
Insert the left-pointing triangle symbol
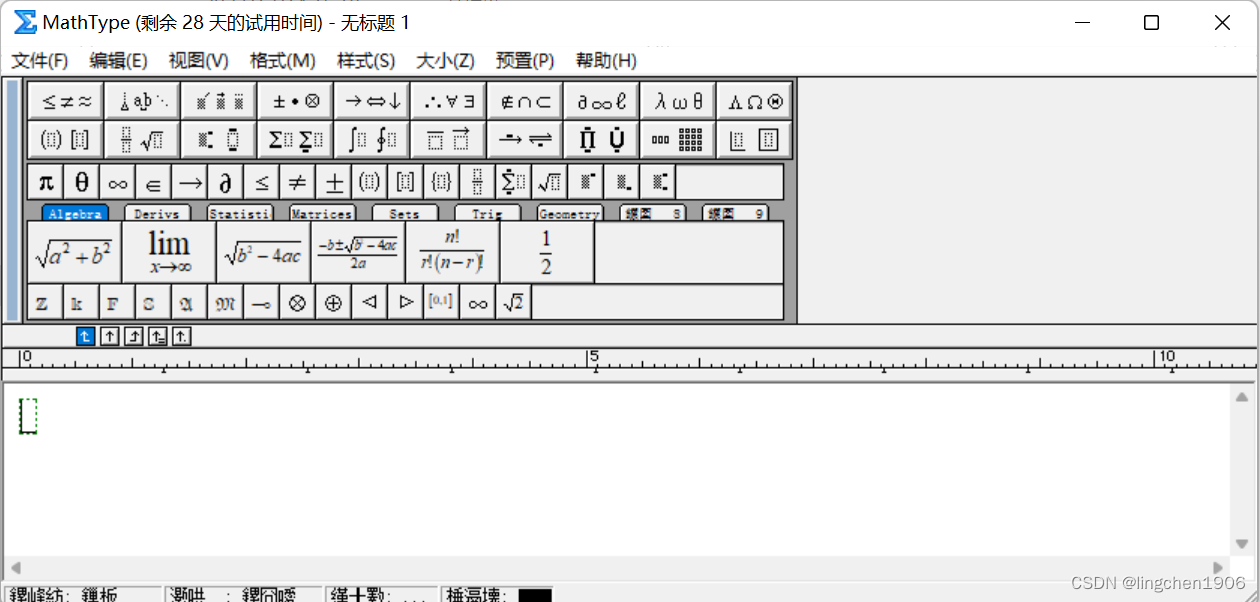[369, 302]
